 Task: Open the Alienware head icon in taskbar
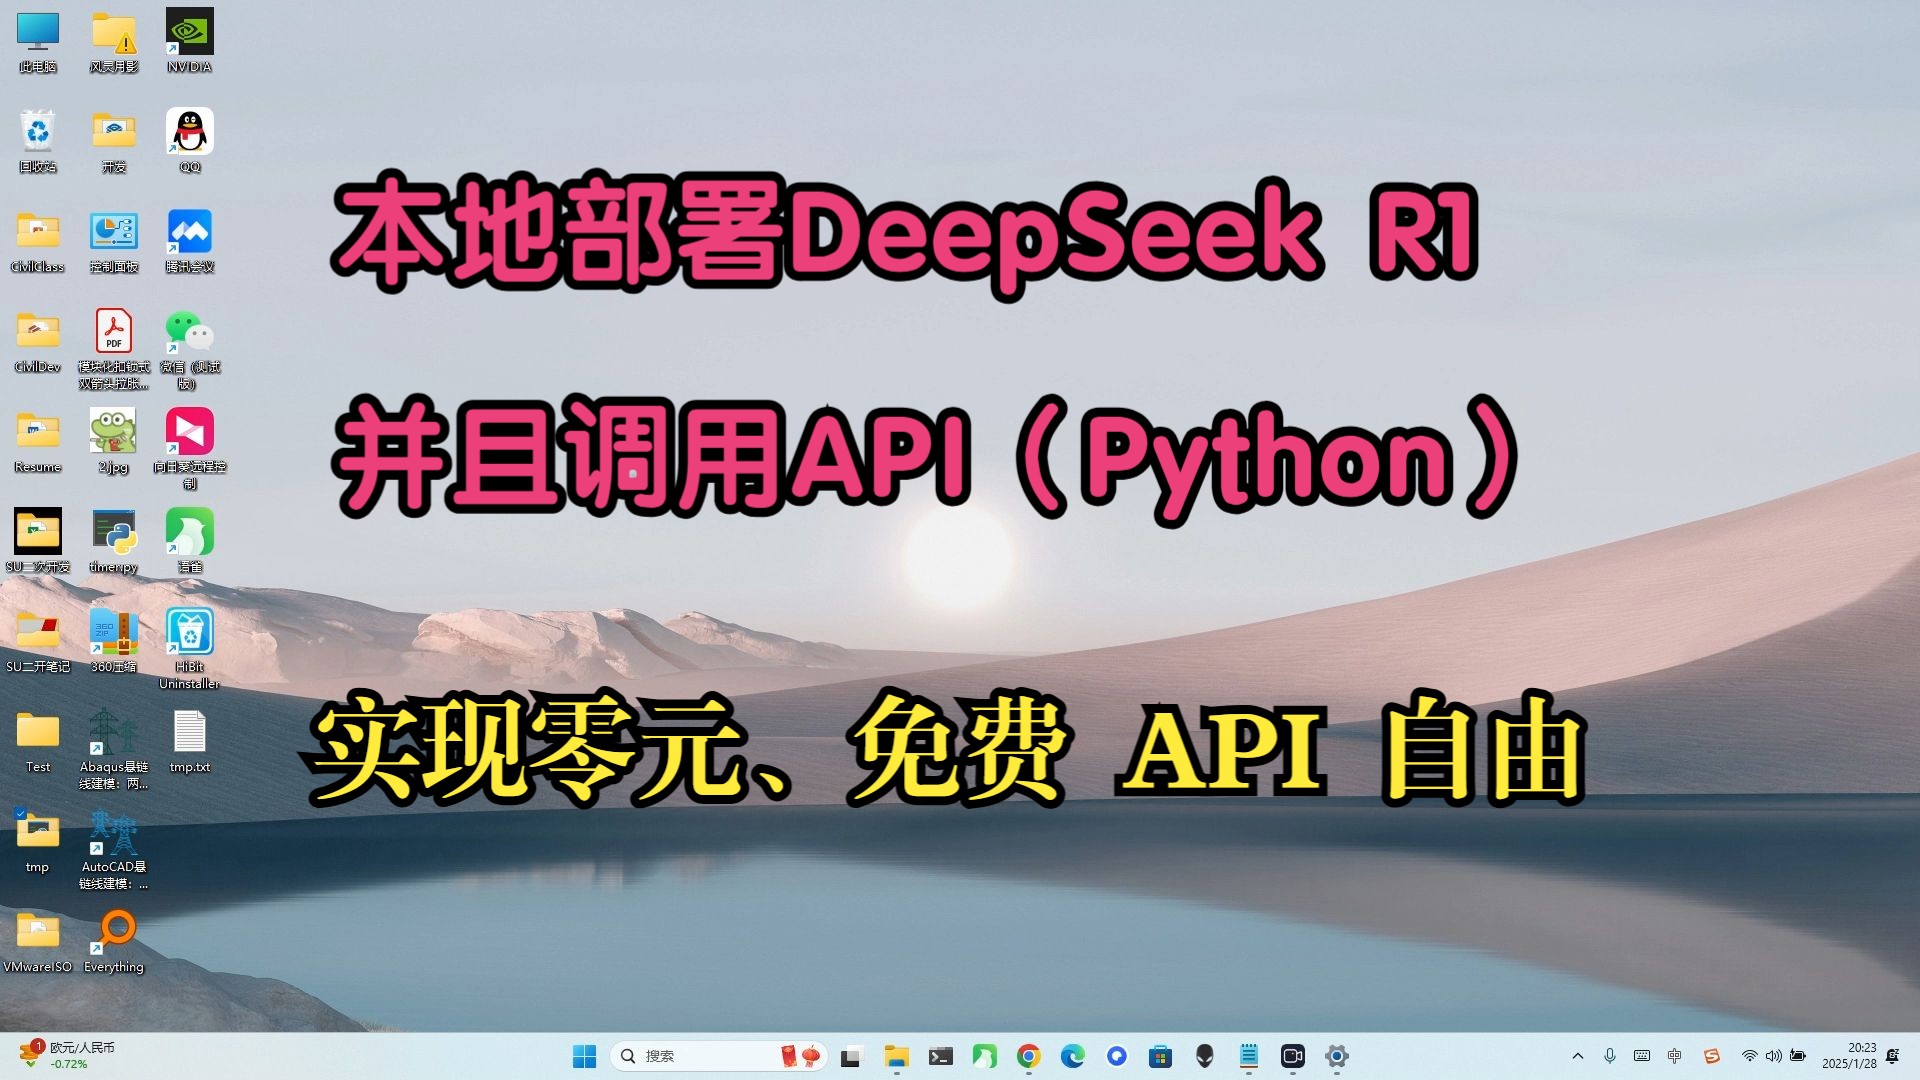[x=1204, y=1056]
